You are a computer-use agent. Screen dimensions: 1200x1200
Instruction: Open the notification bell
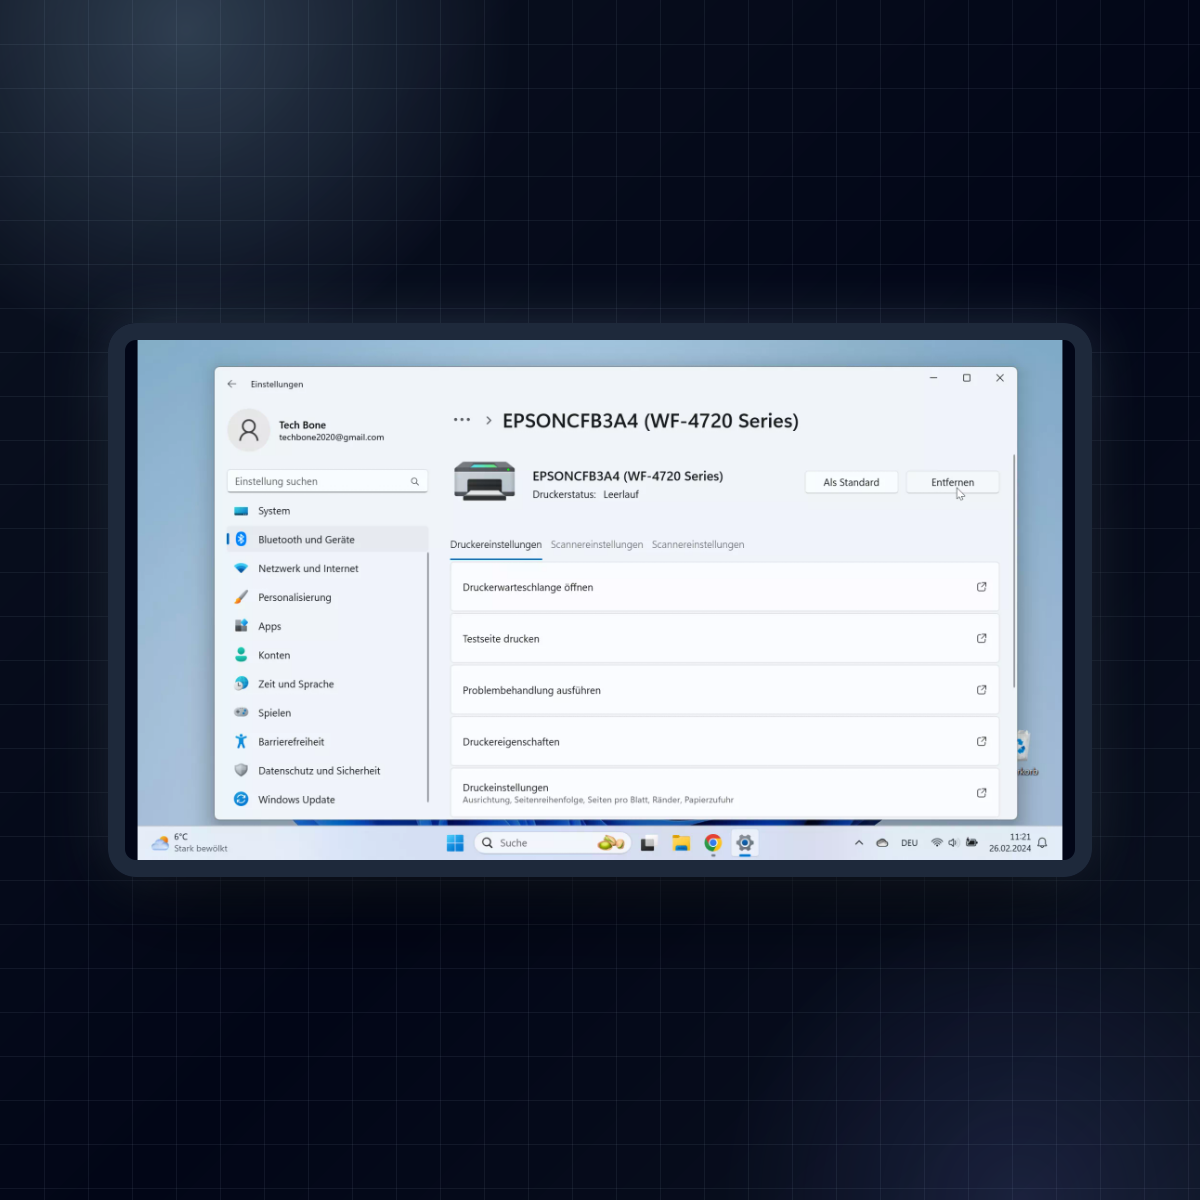(1042, 843)
